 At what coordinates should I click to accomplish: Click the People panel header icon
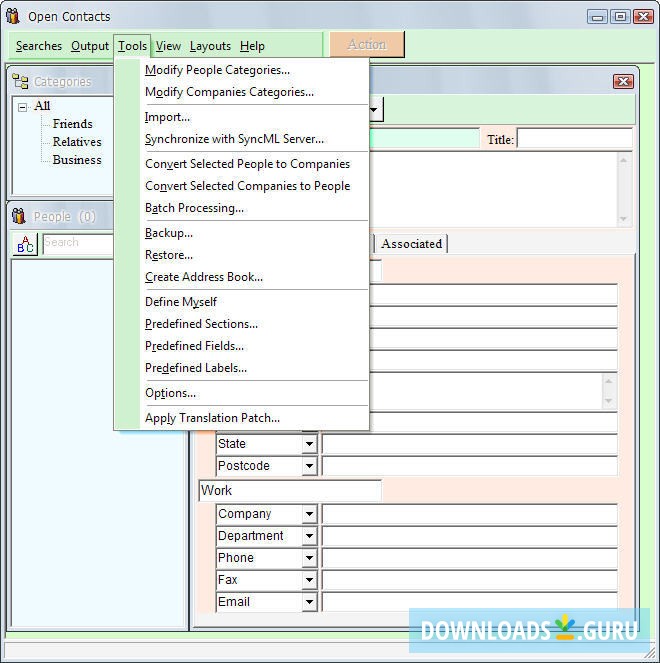[x=18, y=216]
